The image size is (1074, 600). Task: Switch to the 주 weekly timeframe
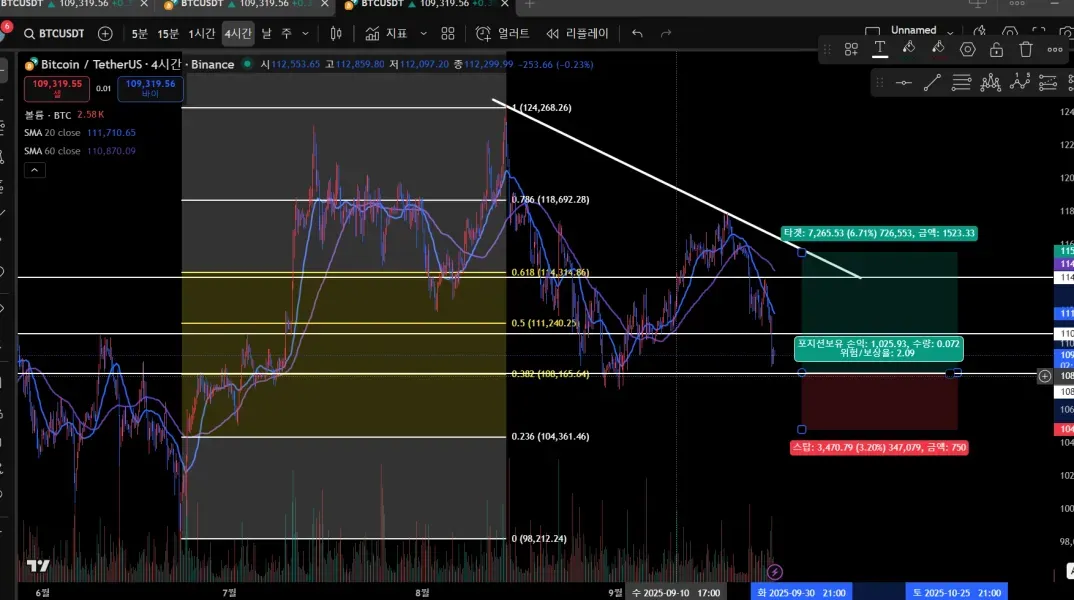click(x=286, y=34)
